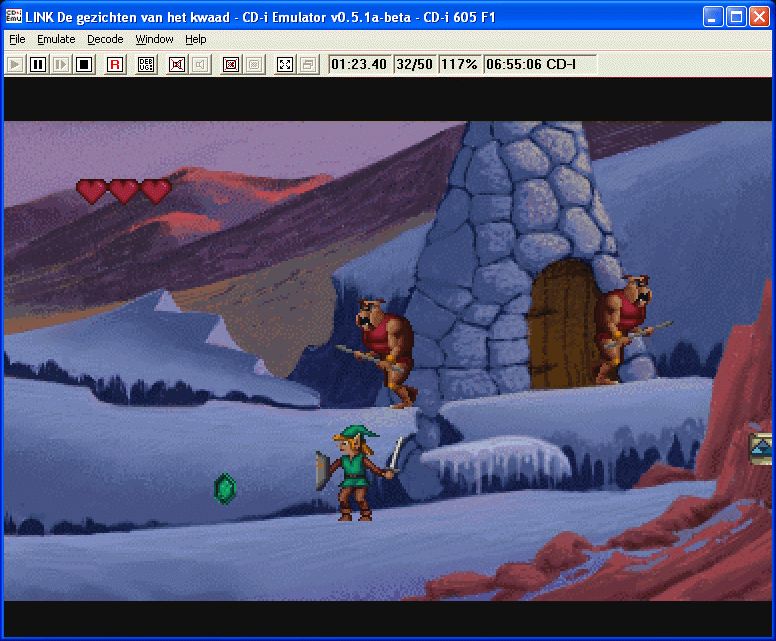This screenshot has width=776, height=641.
Task: Click the greyed-out frame step button
Action: [61, 64]
